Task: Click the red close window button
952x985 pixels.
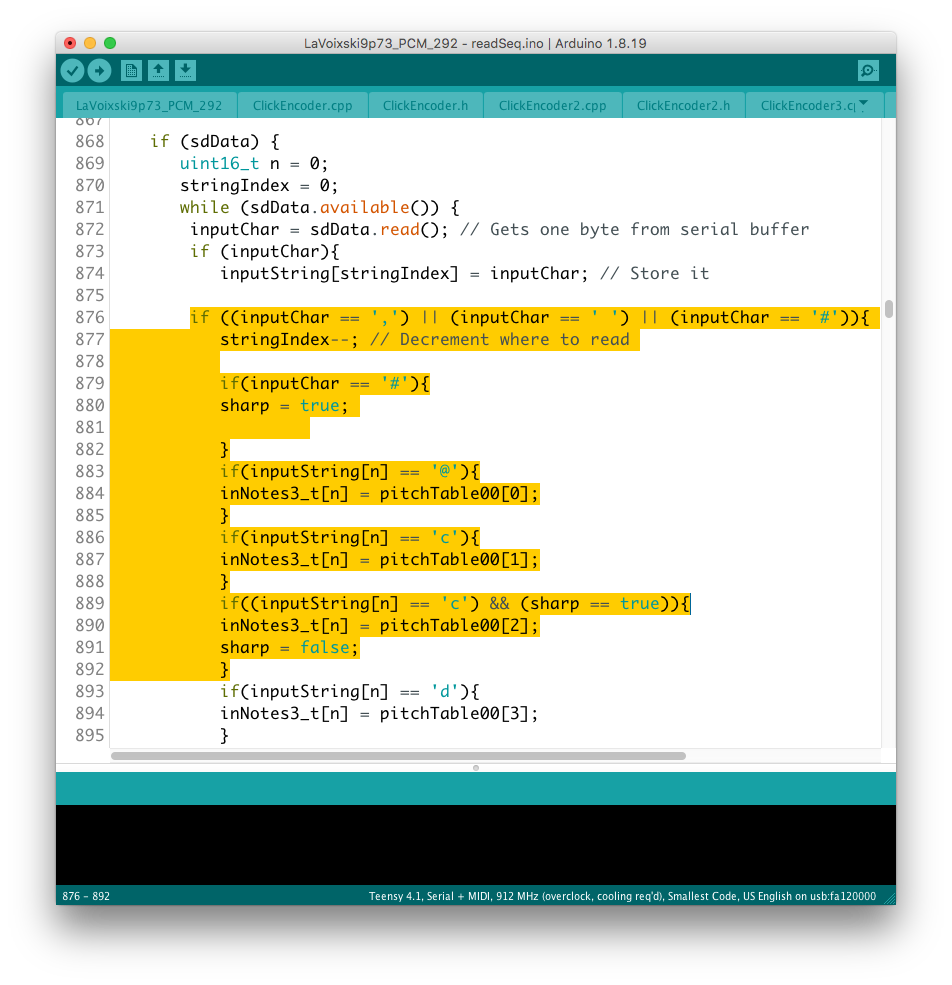Action: pyautogui.click(x=70, y=43)
